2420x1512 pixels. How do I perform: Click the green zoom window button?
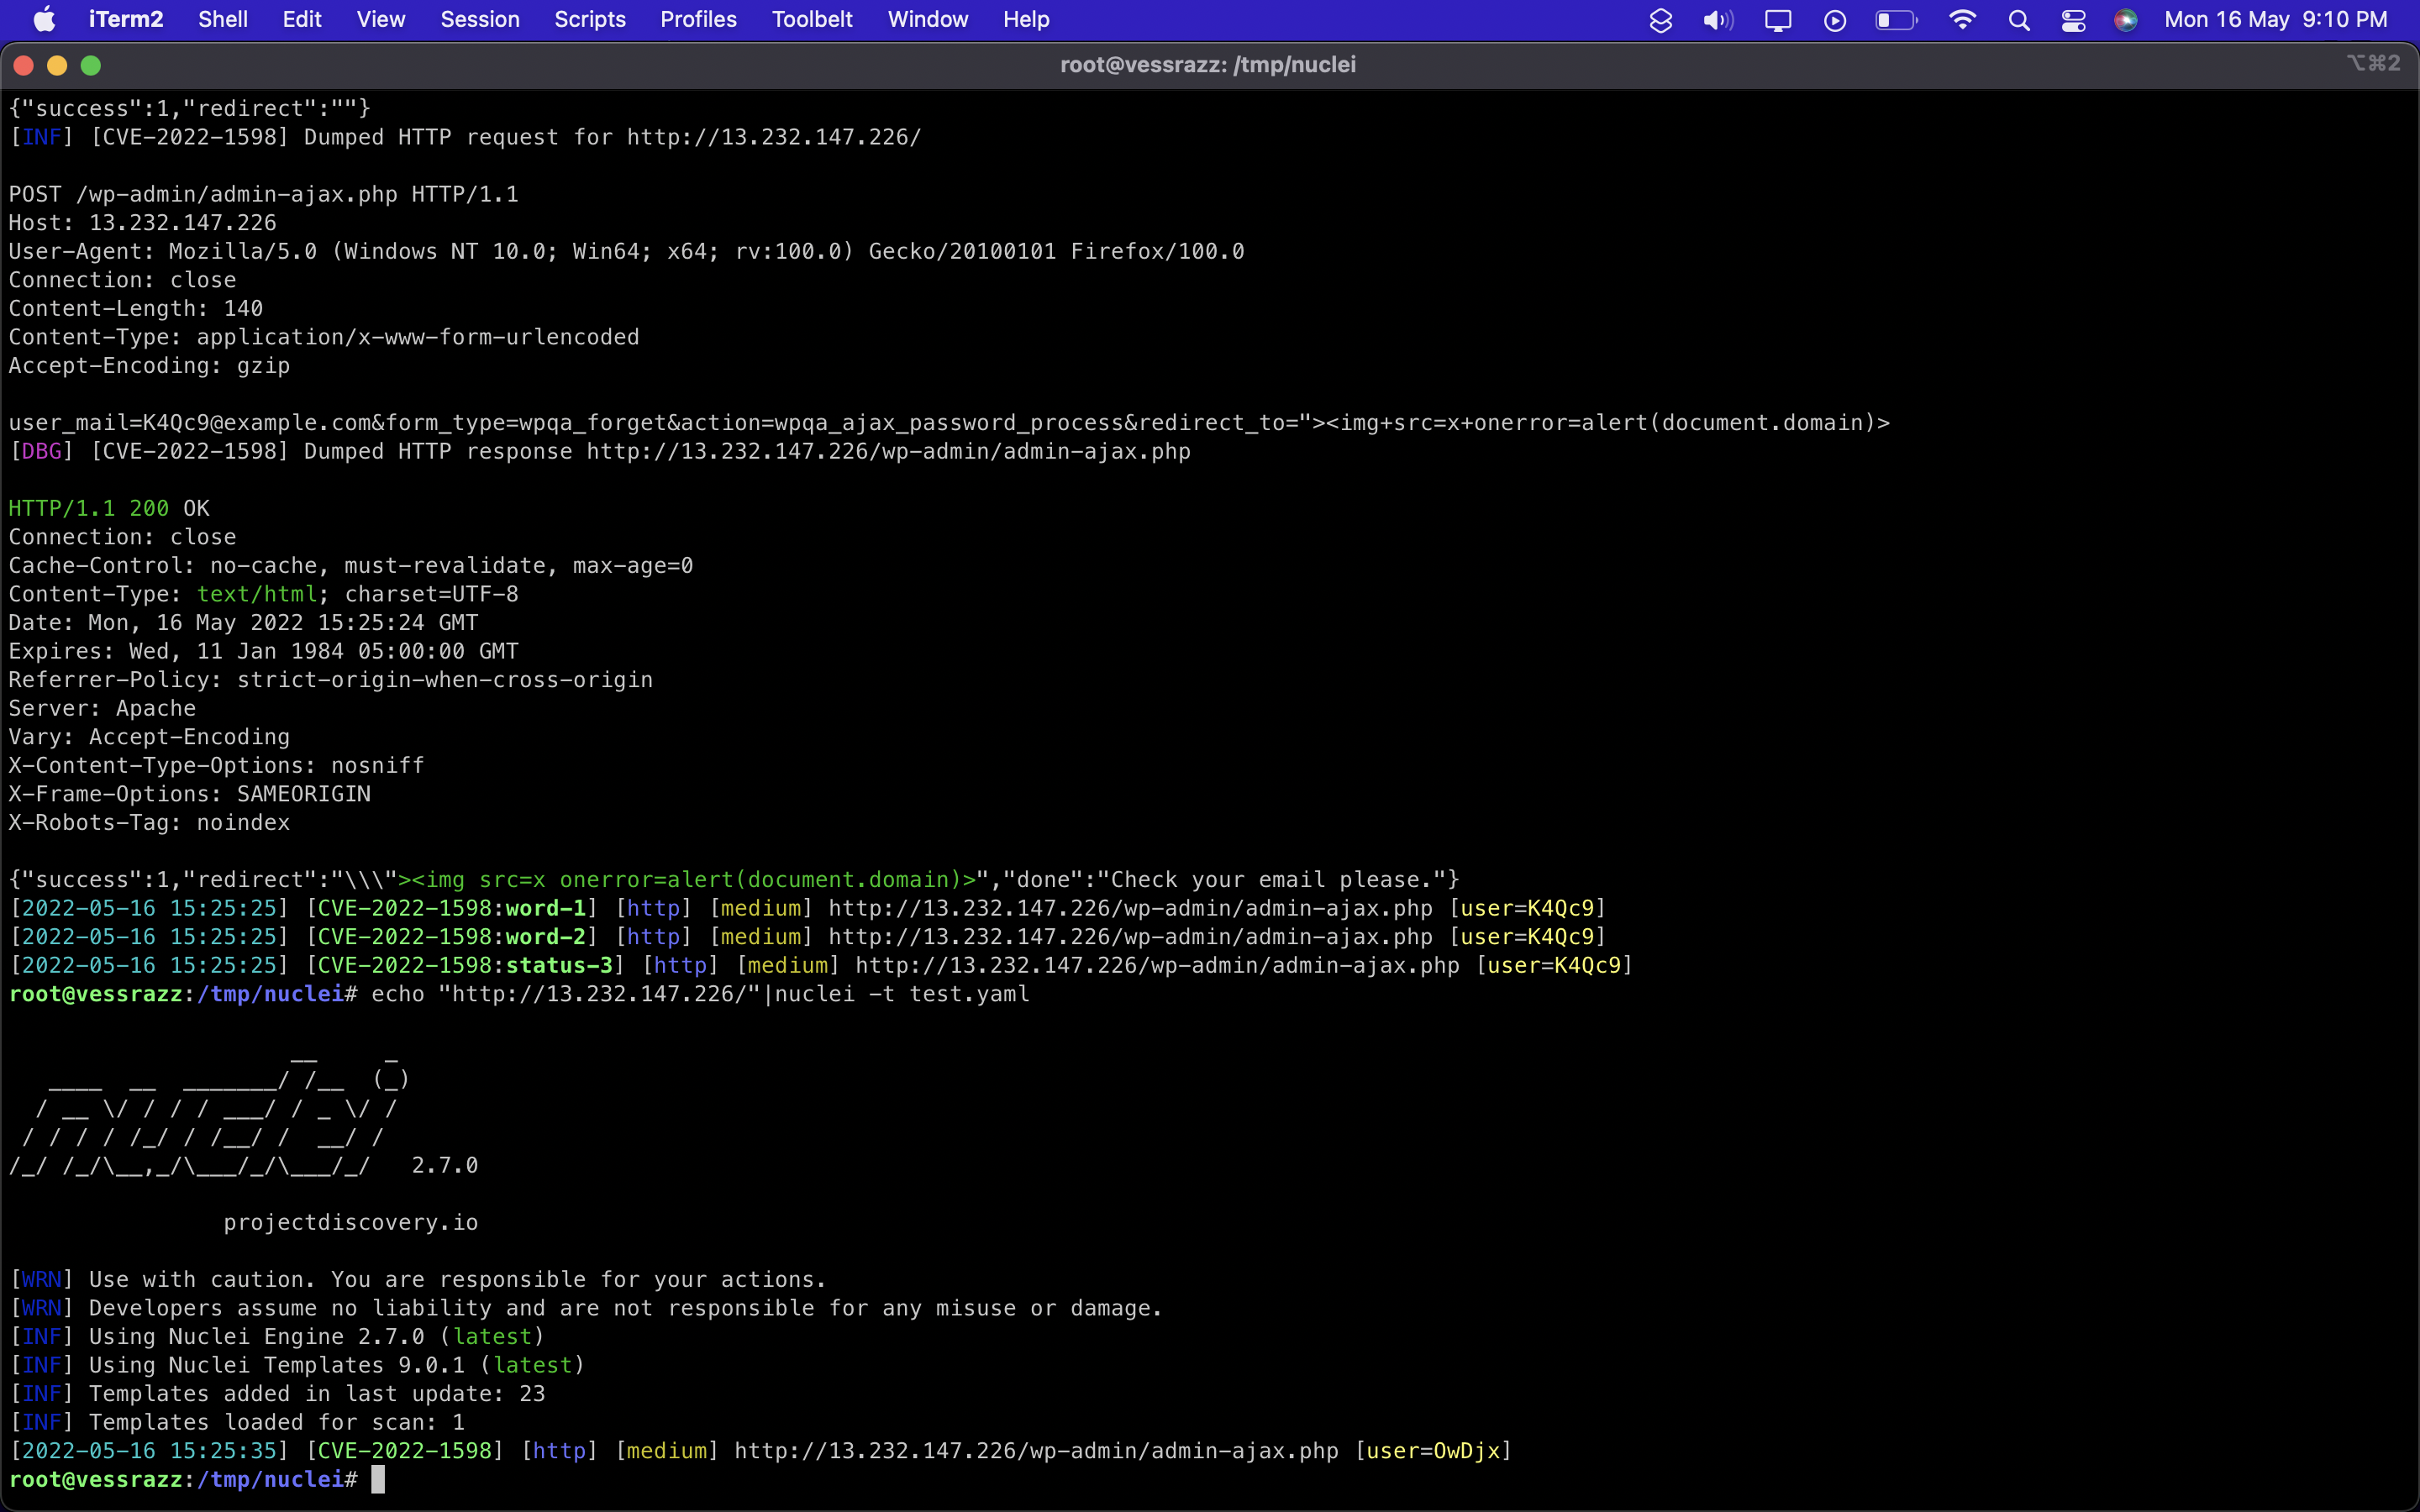(x=91, y=65)
